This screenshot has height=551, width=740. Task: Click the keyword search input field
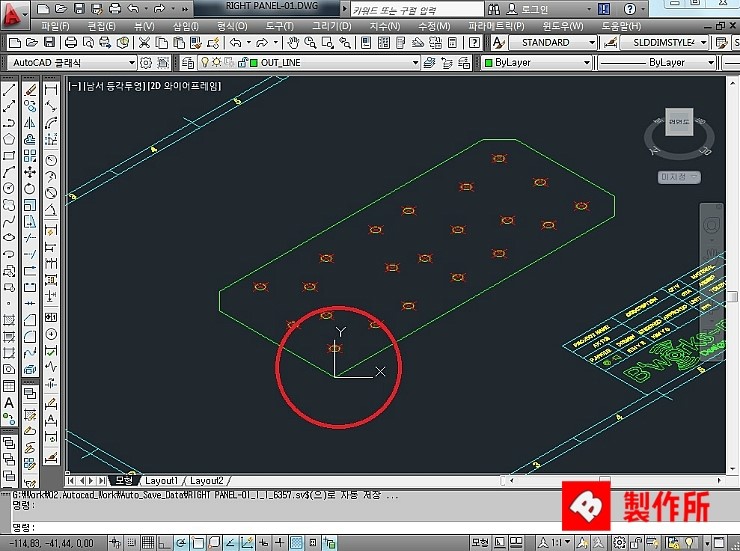417,9
